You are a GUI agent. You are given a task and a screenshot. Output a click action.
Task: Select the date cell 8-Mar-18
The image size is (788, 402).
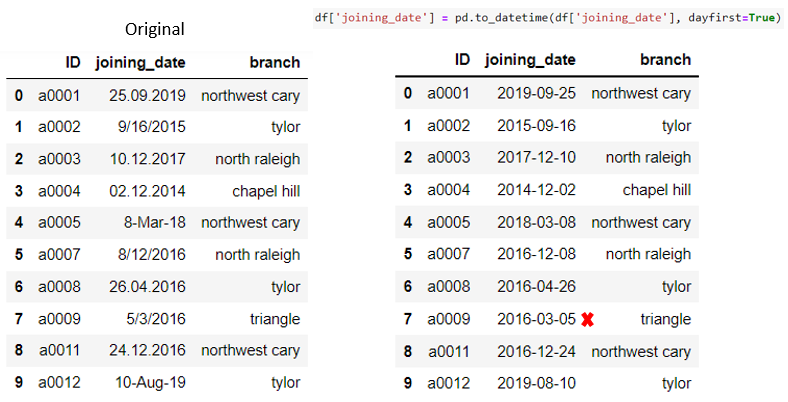tap(155, 222)
